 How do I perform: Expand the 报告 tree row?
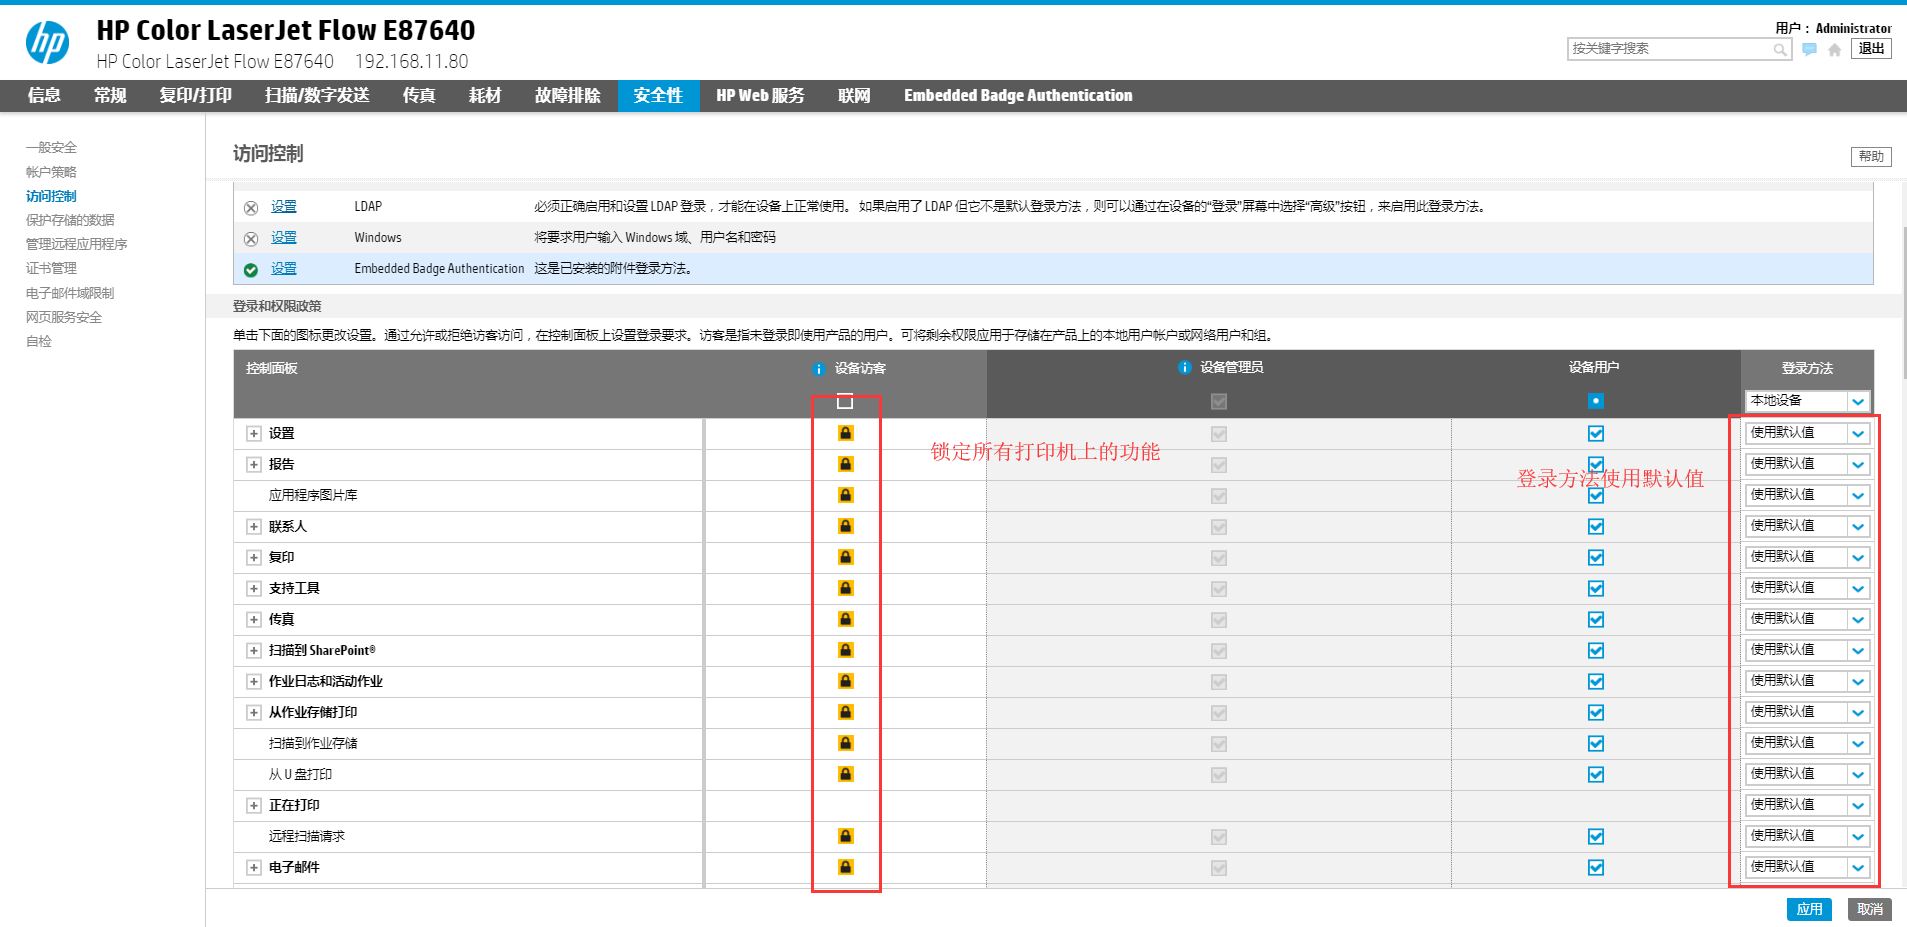(254, 465)
